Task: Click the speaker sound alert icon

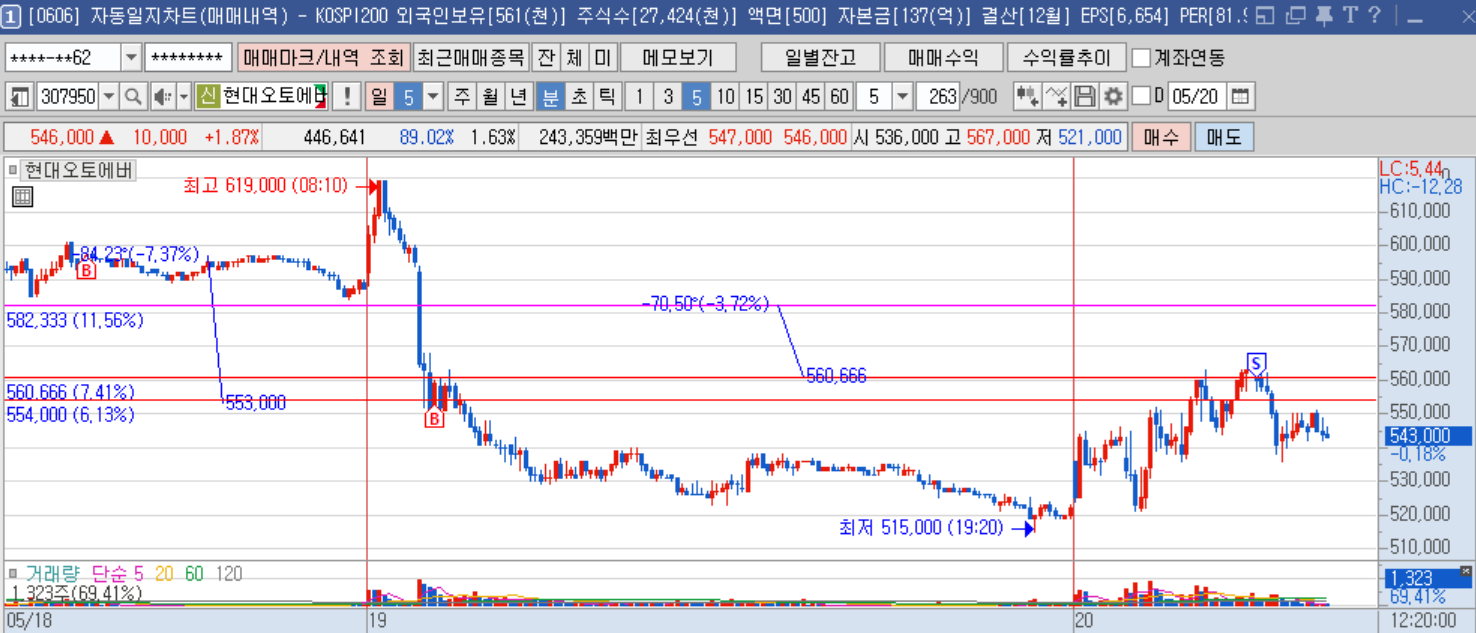Action: (163, 97)
